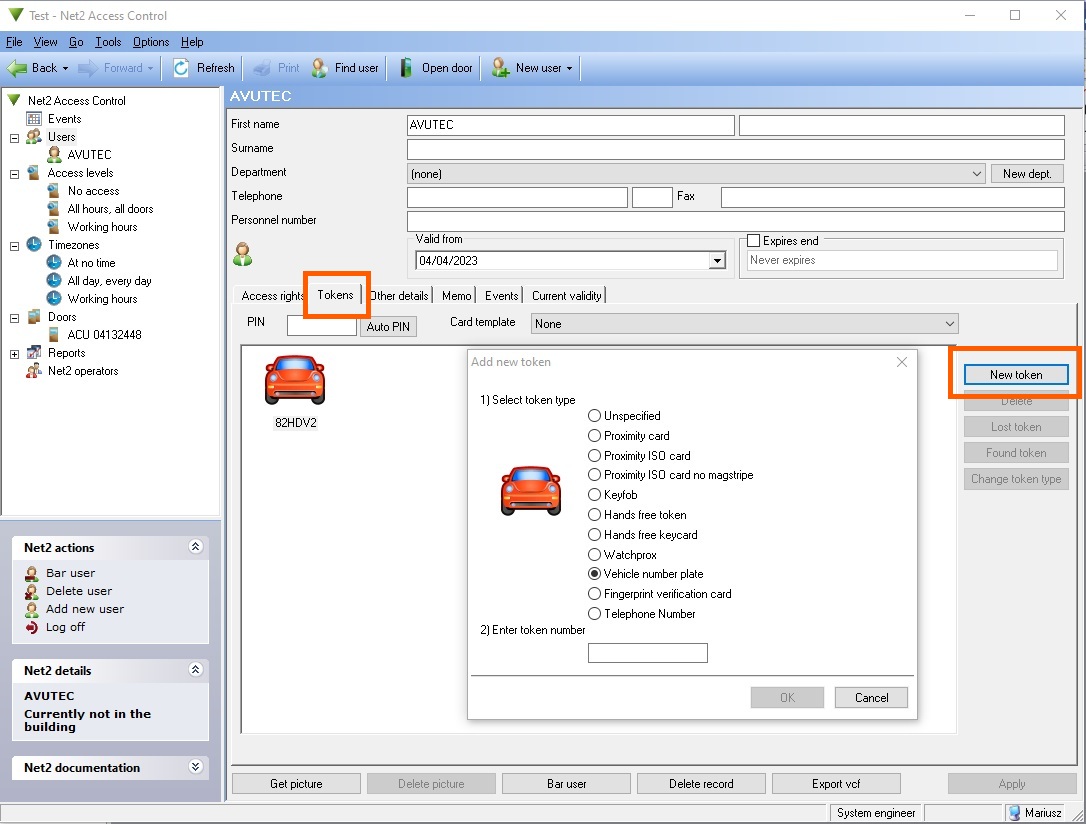The width and height of the screenshot is (1086, 824).
Task: Click the AVUTEC user icon in tree
Action: coord(54,154)
